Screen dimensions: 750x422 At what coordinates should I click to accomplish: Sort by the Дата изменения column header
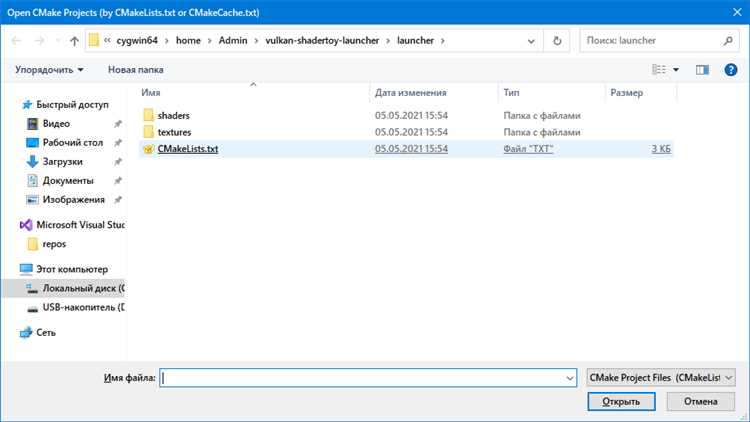tap(410, 93)
